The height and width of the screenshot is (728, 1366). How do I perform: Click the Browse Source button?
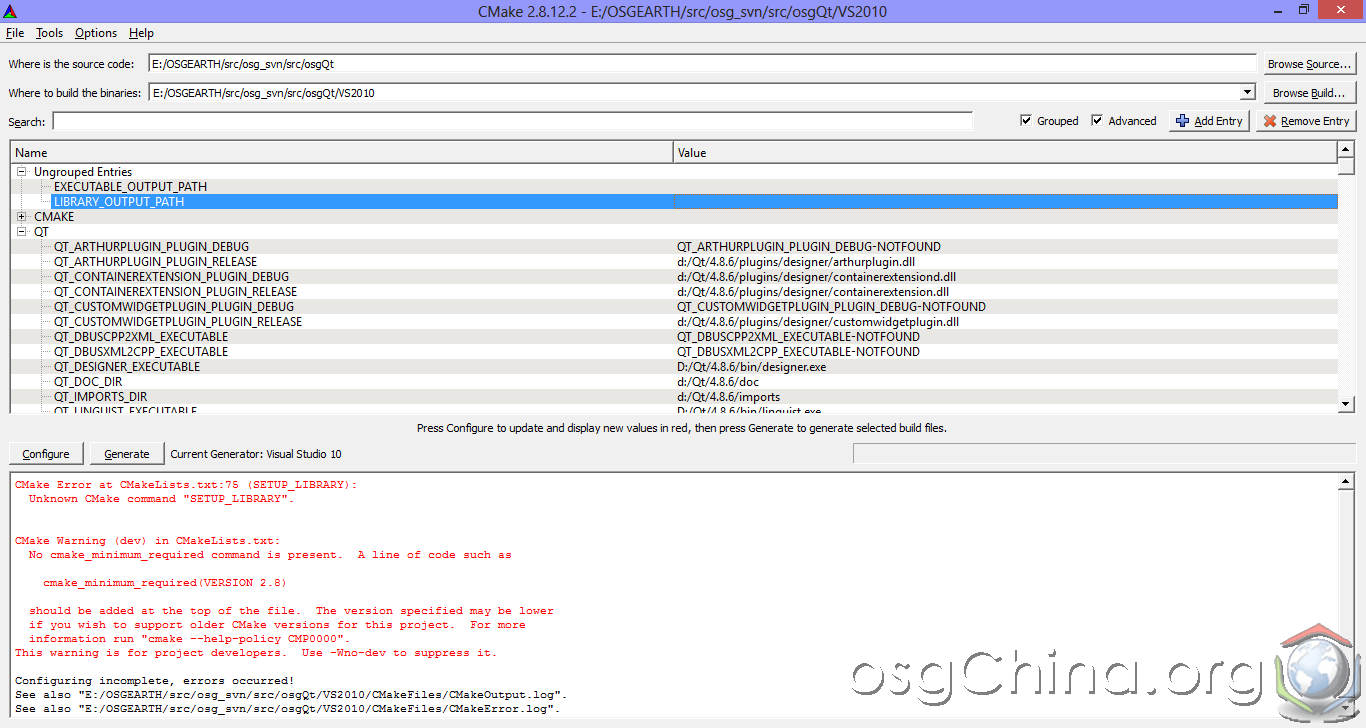pyautogui.click(x=1309, y=64)
